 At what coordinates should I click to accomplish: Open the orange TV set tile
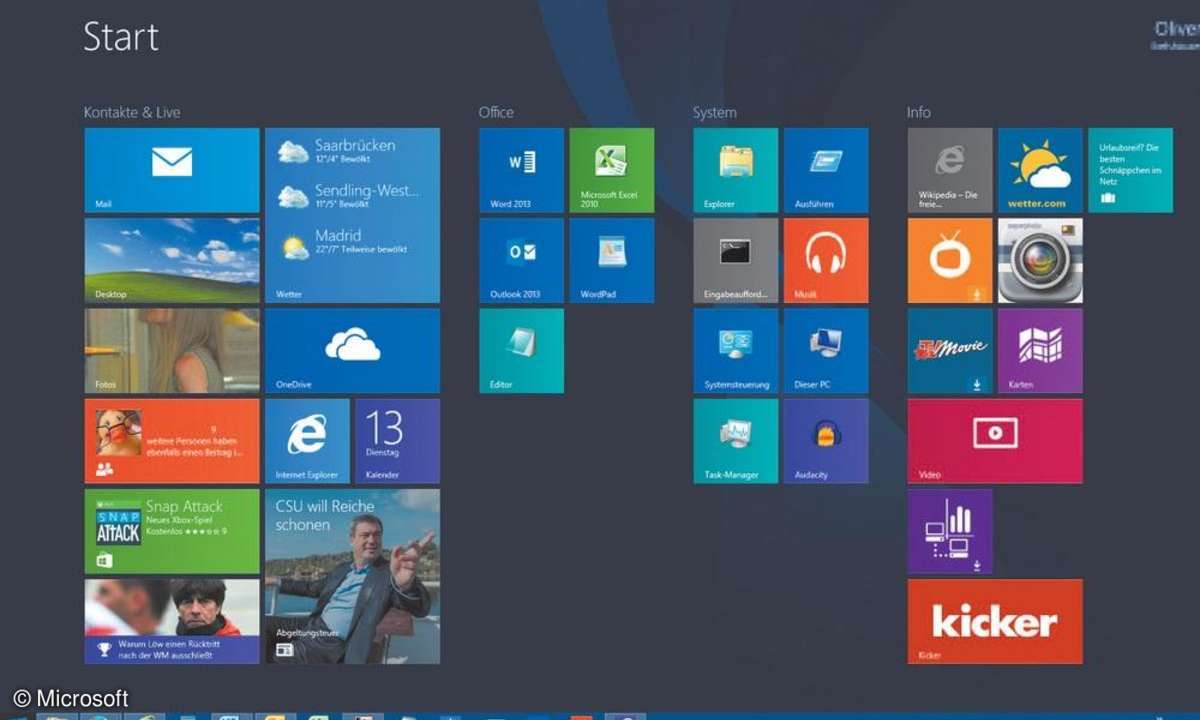click(x=950, y=260)
